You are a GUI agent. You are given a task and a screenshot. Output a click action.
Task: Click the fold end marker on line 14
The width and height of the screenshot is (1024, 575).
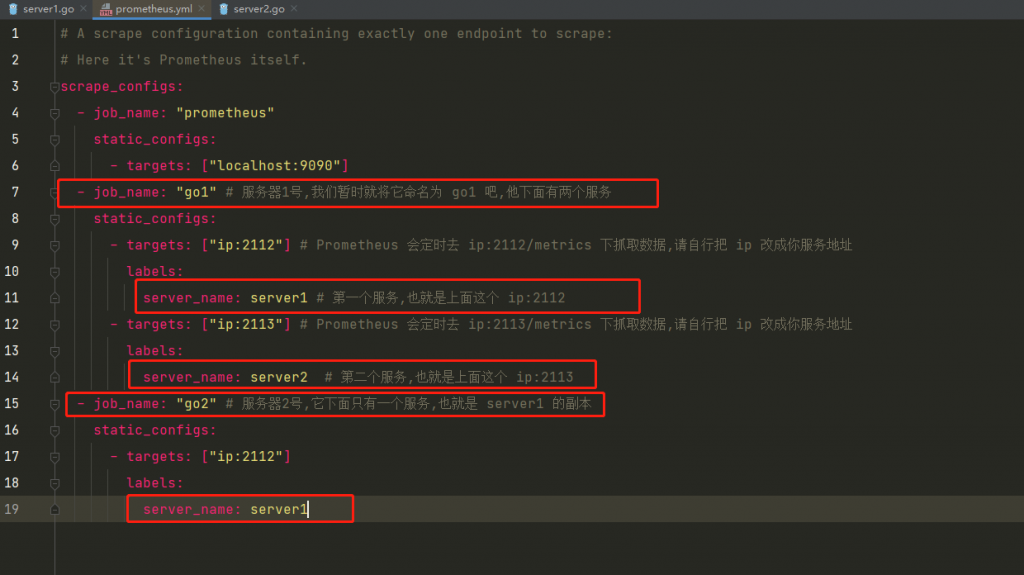tap(55, 378)
